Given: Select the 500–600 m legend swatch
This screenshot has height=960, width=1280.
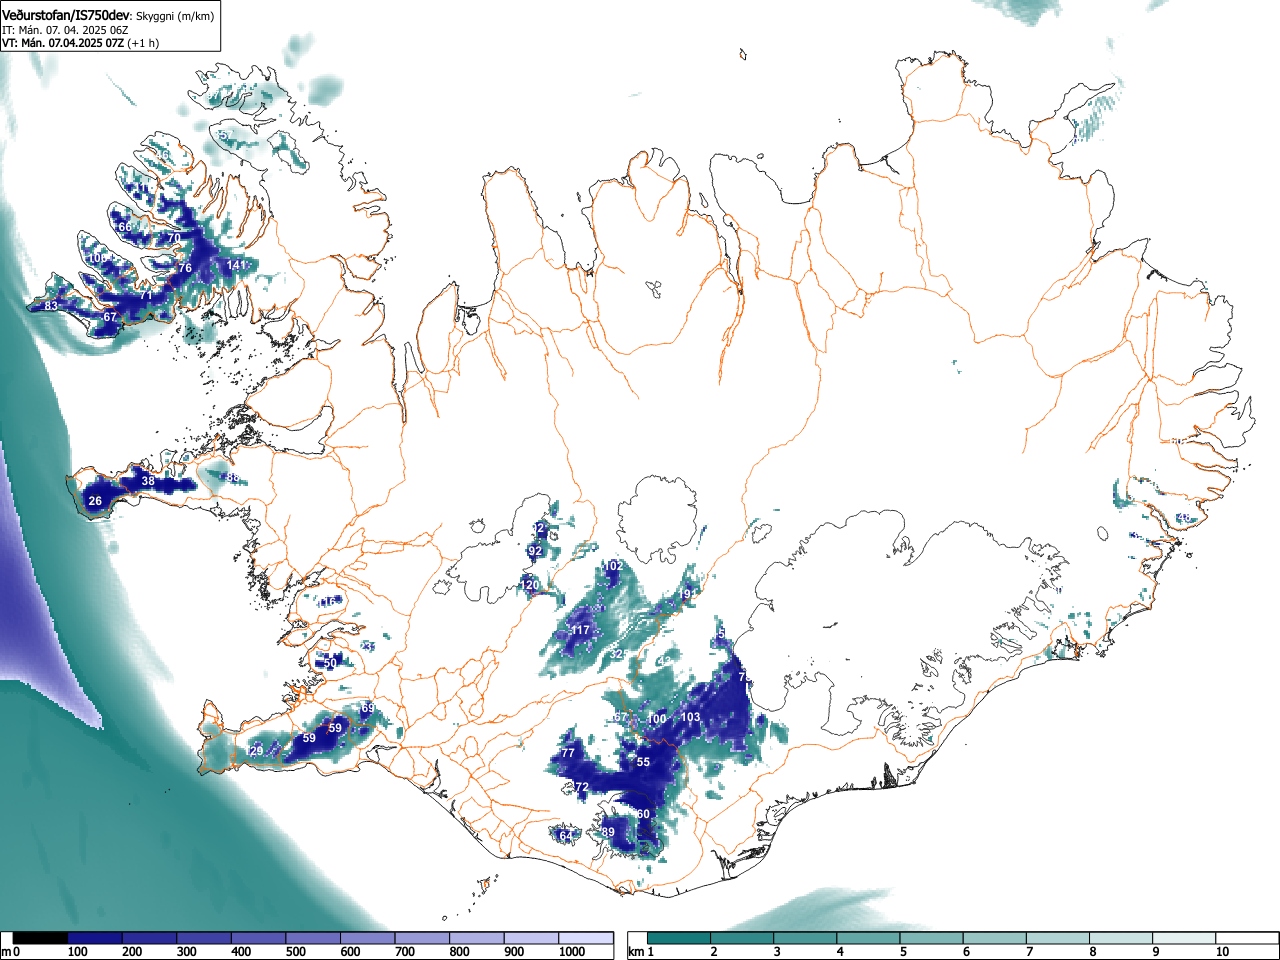Looking at the screenshot, I should pos(313,938).
